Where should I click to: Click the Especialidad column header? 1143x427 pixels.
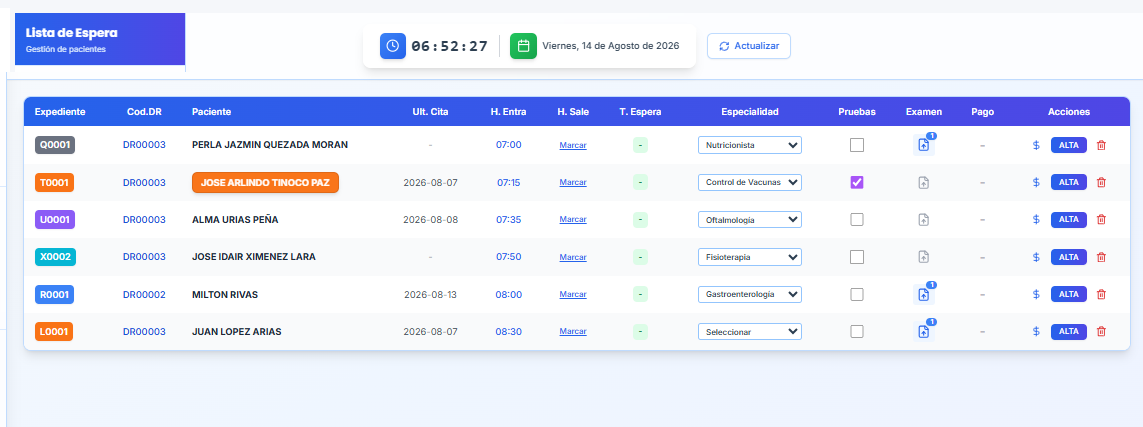(x=750, y=111)
